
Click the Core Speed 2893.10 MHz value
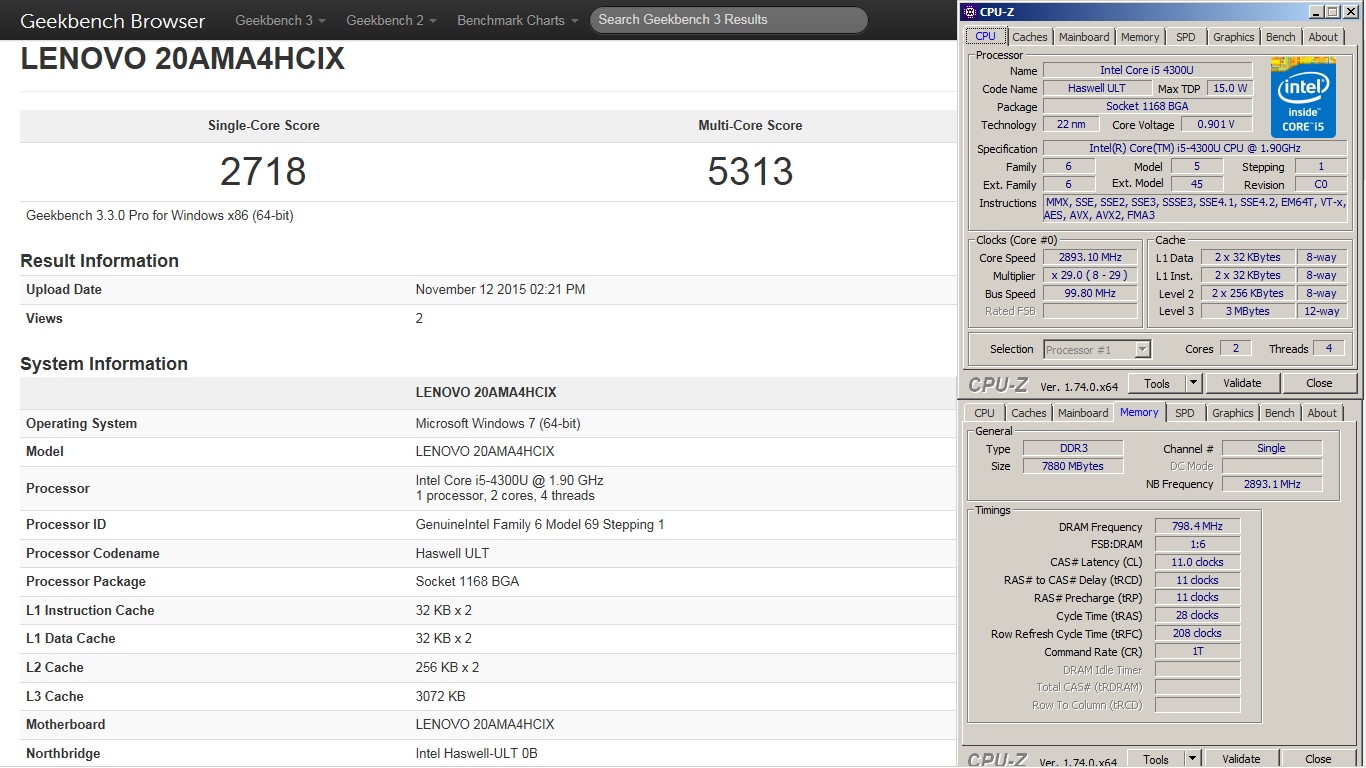click(x=1090, y=257)
